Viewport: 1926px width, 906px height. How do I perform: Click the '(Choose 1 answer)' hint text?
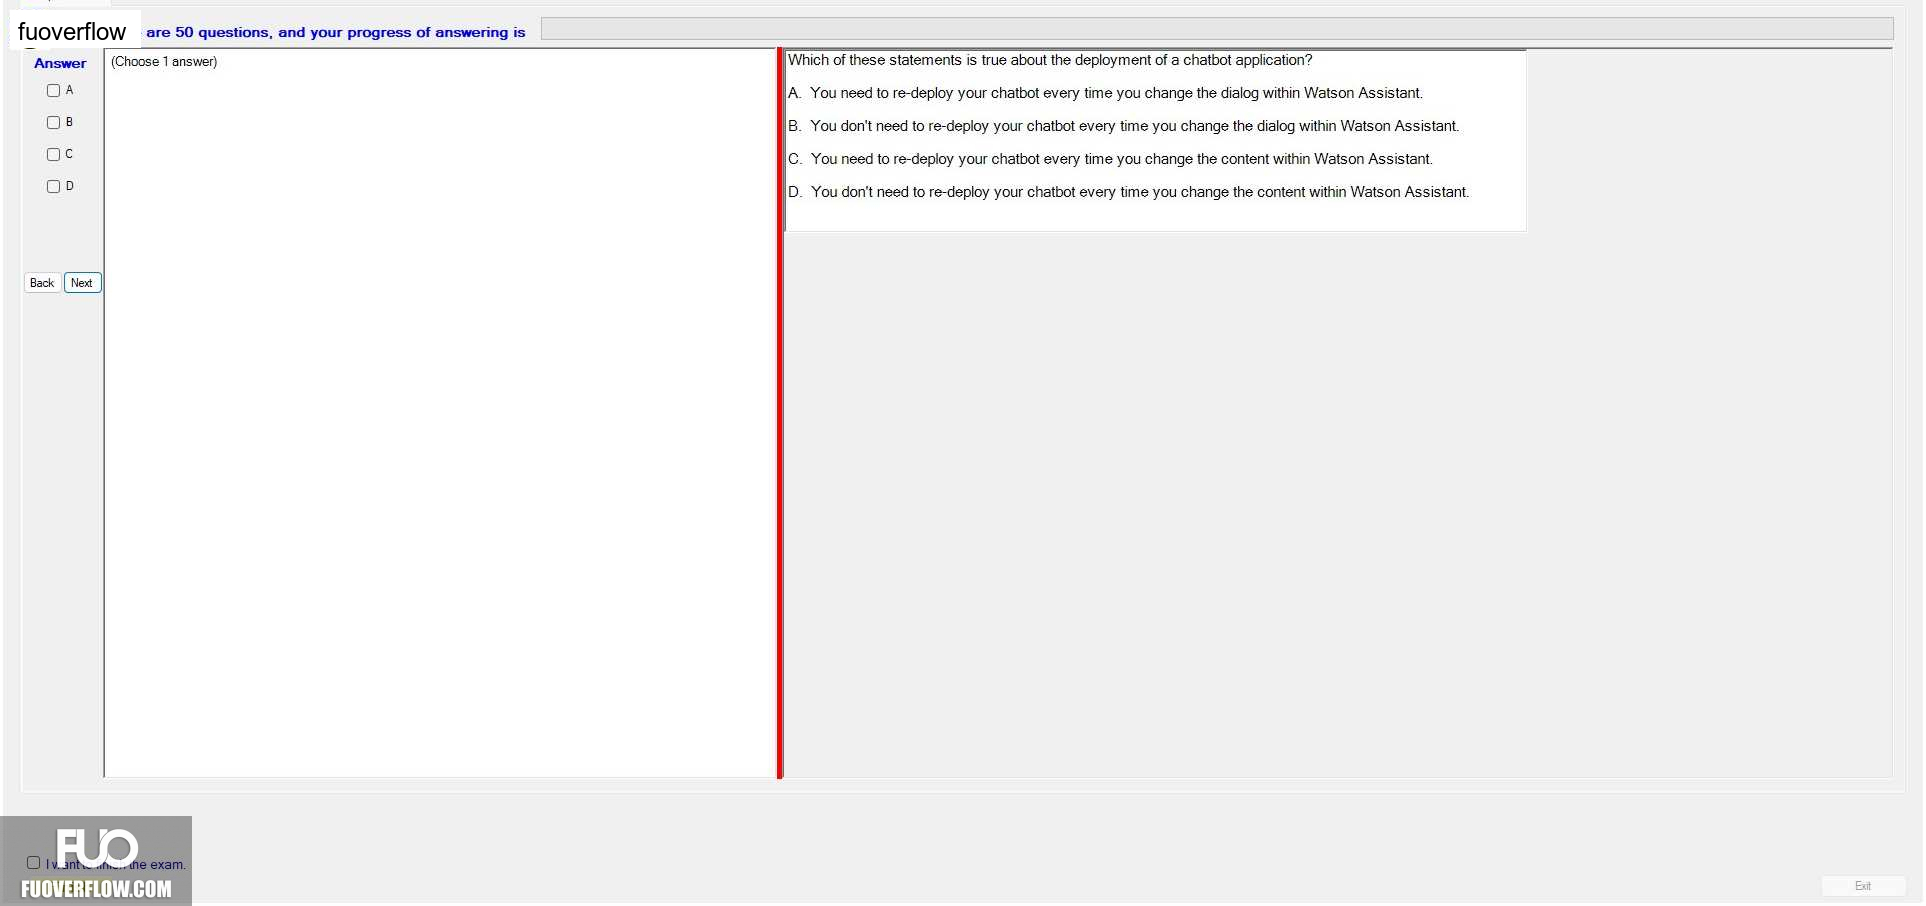[164, 62]
